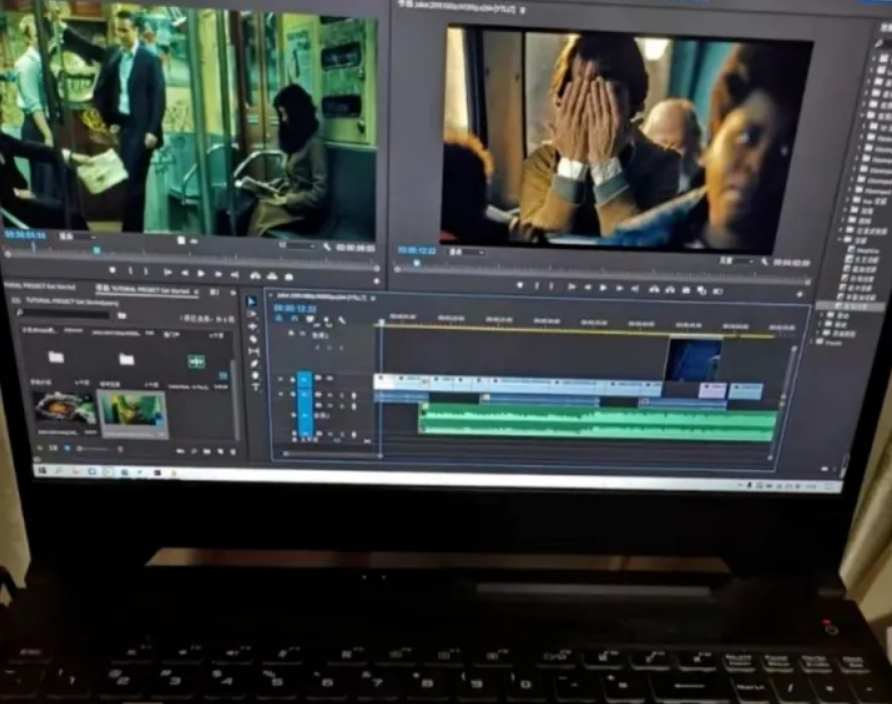The image size is (892, 704).
Task: Open Program monitor playback resolution dropdown
Action: point(737,261)
